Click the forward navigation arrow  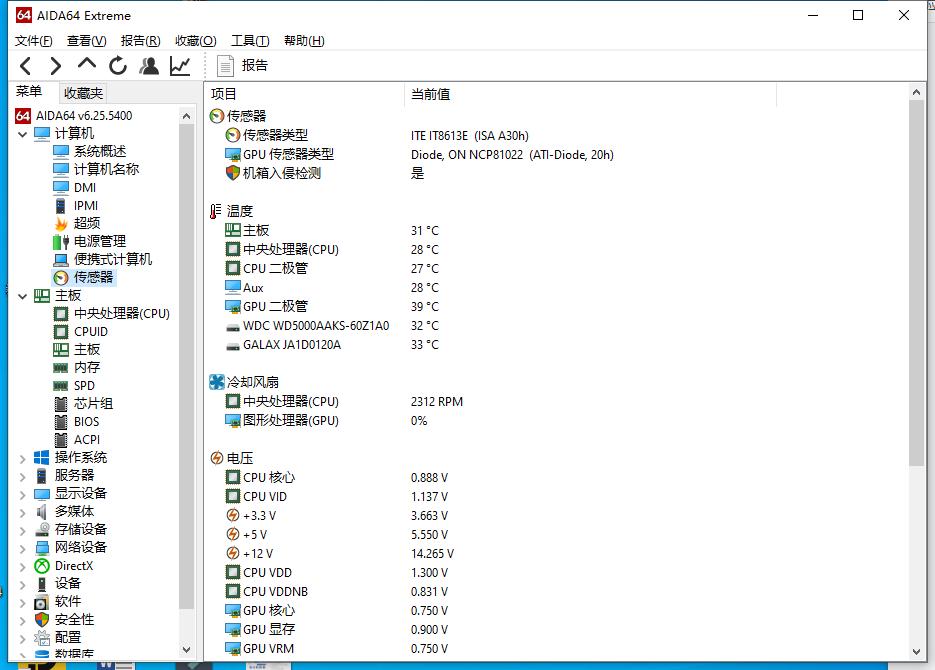click(x=56, y=65)
